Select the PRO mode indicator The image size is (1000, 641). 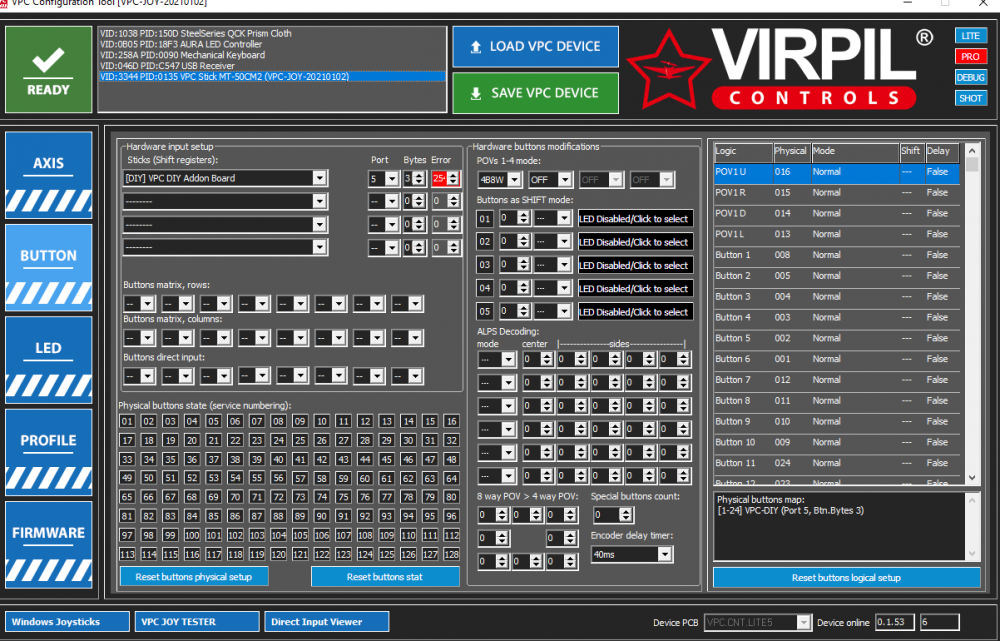[970, 57]
